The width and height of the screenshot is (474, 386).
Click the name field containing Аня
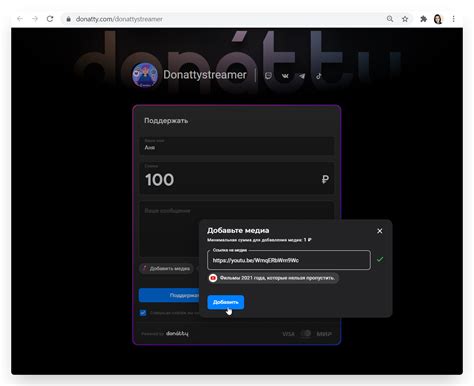coord(237,146)
